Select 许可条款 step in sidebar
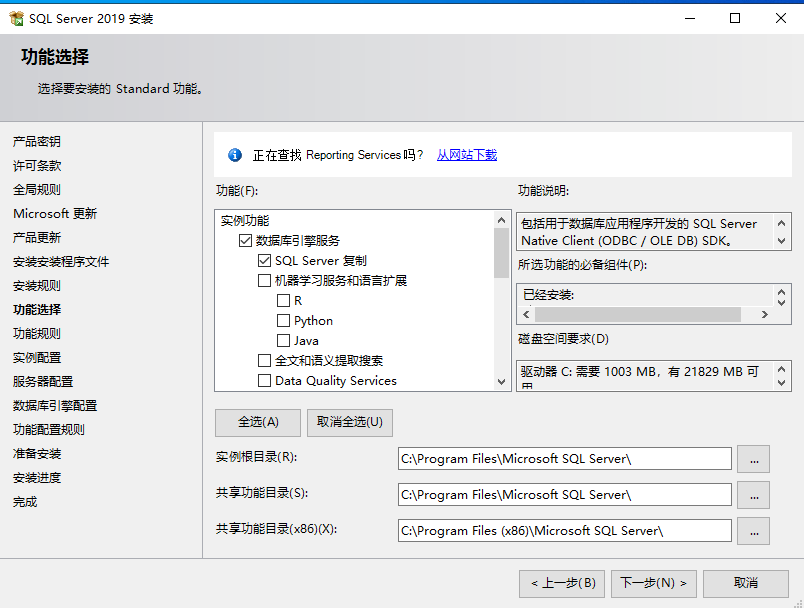This screenshot has height=608, width=804. pos(37,166)
